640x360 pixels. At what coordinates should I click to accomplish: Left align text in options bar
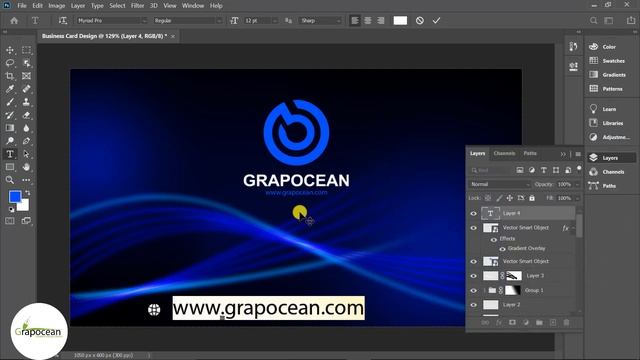click(355, 20)
